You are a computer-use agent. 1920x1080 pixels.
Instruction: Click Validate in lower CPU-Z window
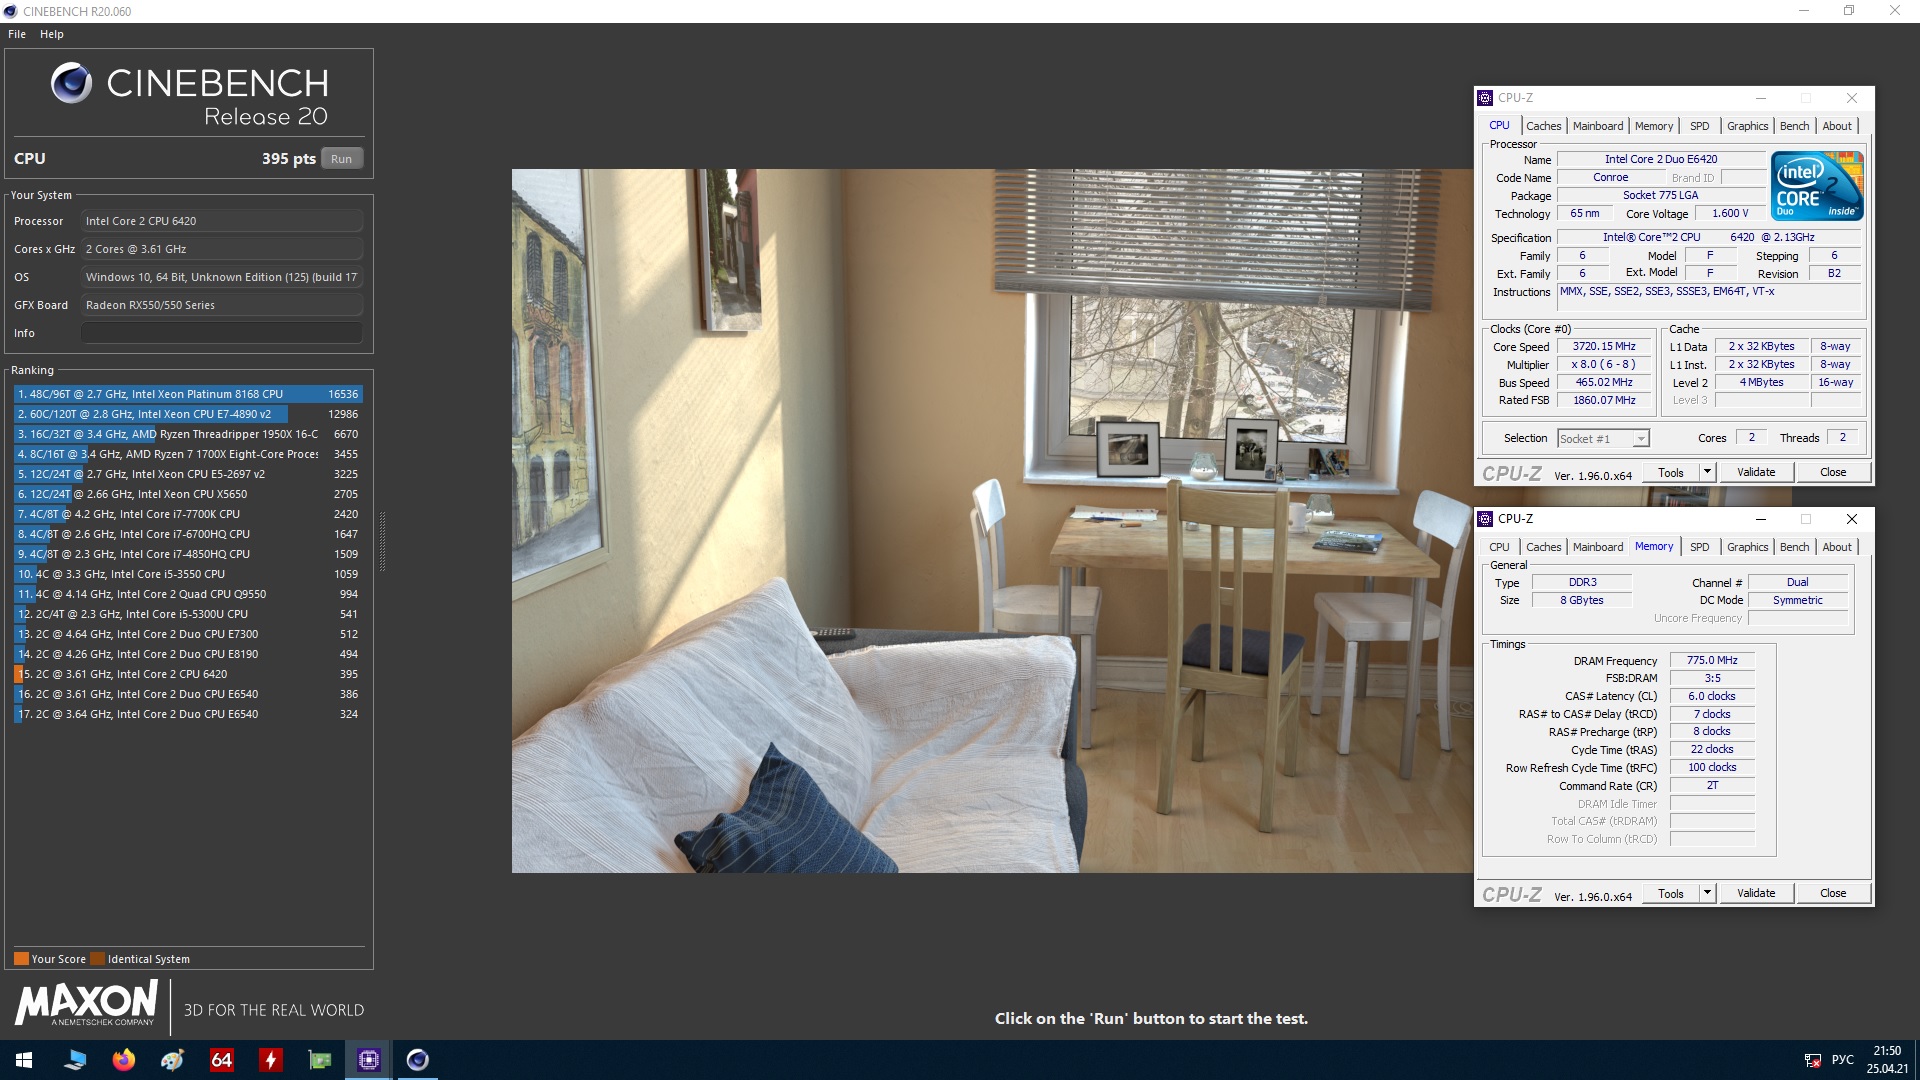tap(1756, 893)
